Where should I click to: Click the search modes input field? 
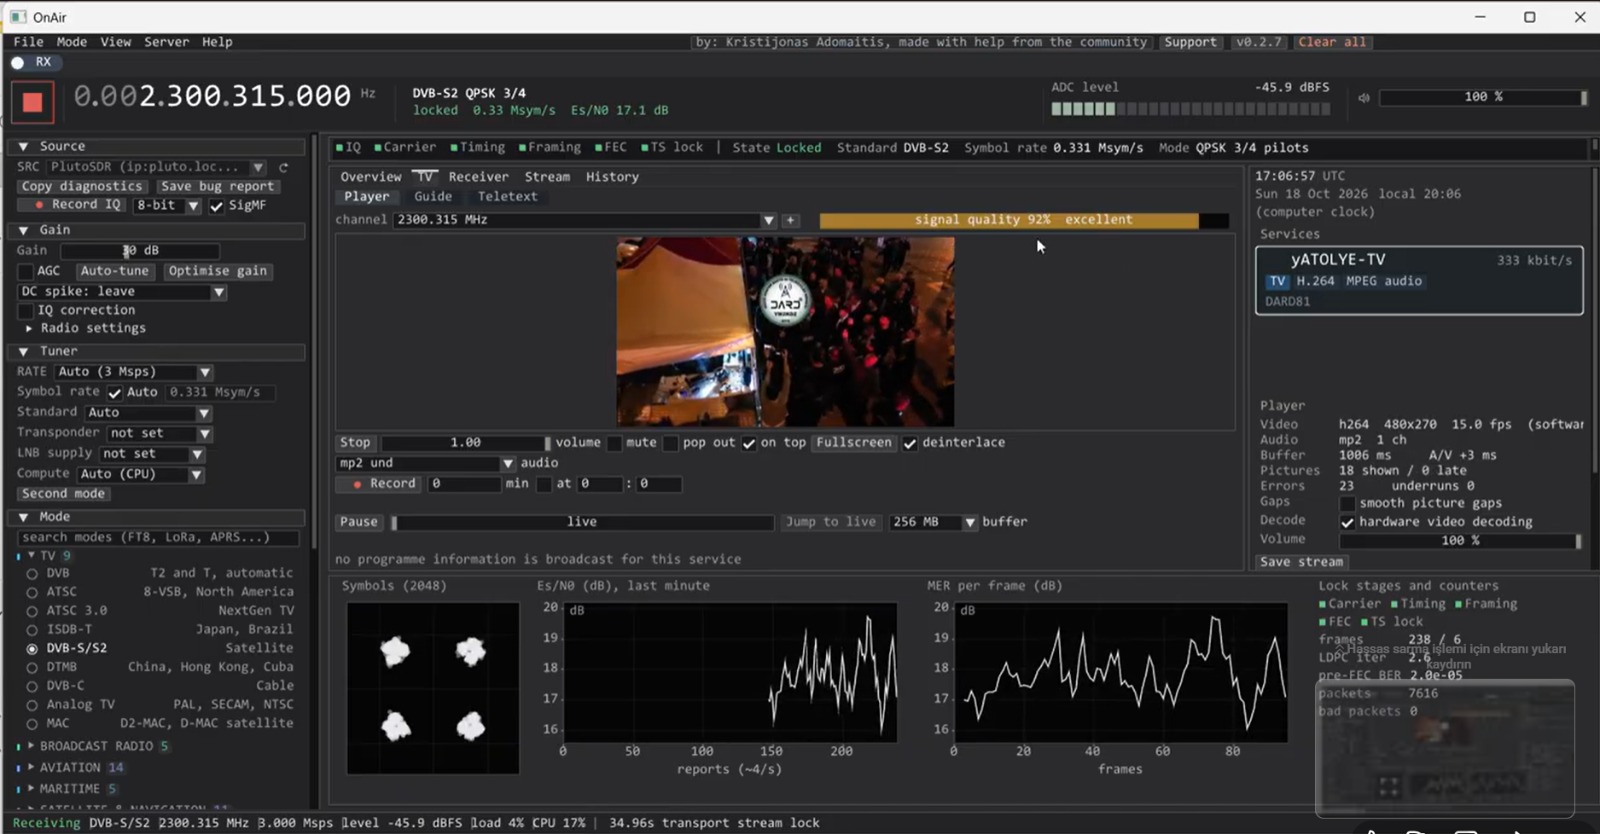coord(158,538)
